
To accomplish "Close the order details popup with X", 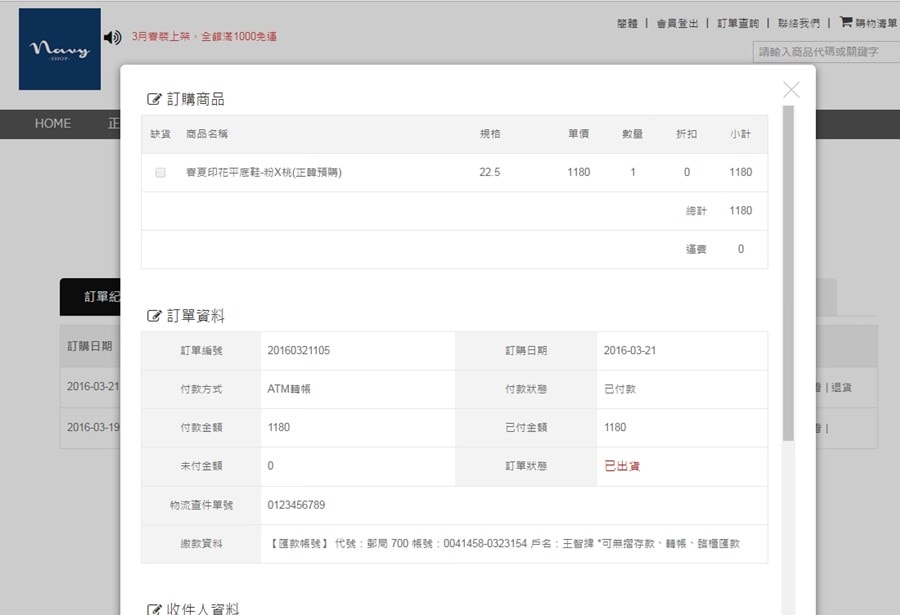I will pyautogui.click(x=791, y=90).
